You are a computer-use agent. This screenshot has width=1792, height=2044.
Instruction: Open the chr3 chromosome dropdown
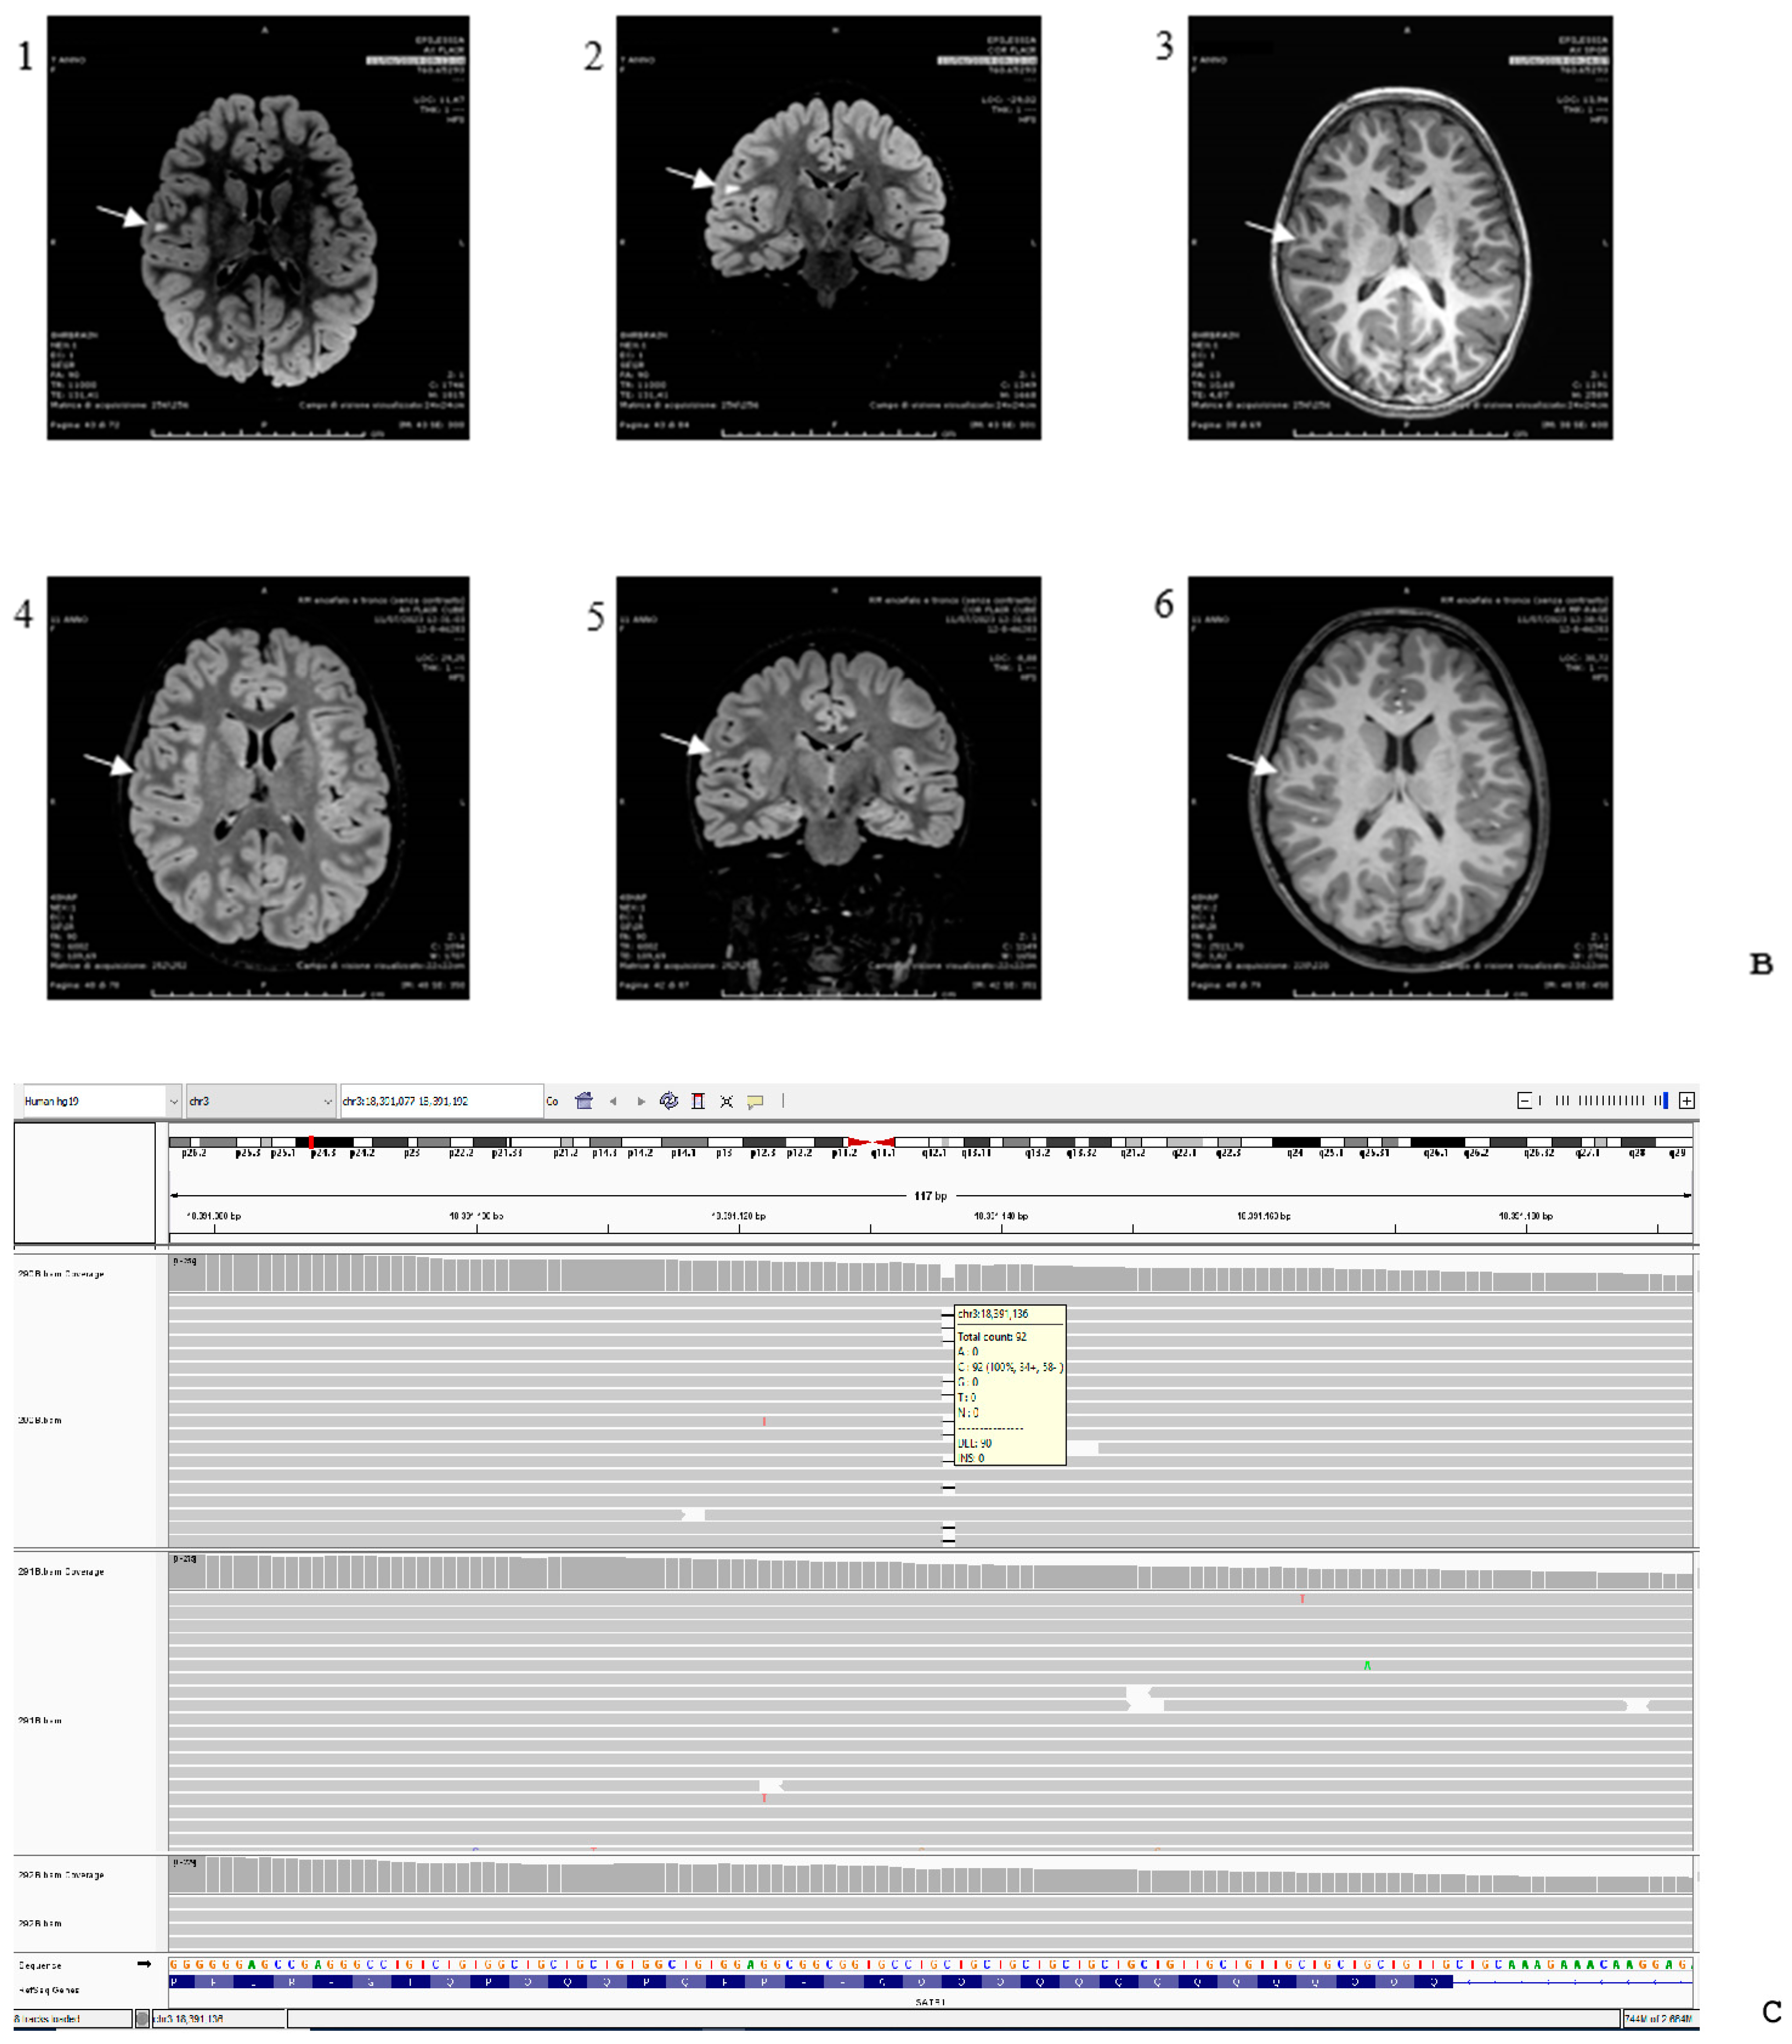260,1101
